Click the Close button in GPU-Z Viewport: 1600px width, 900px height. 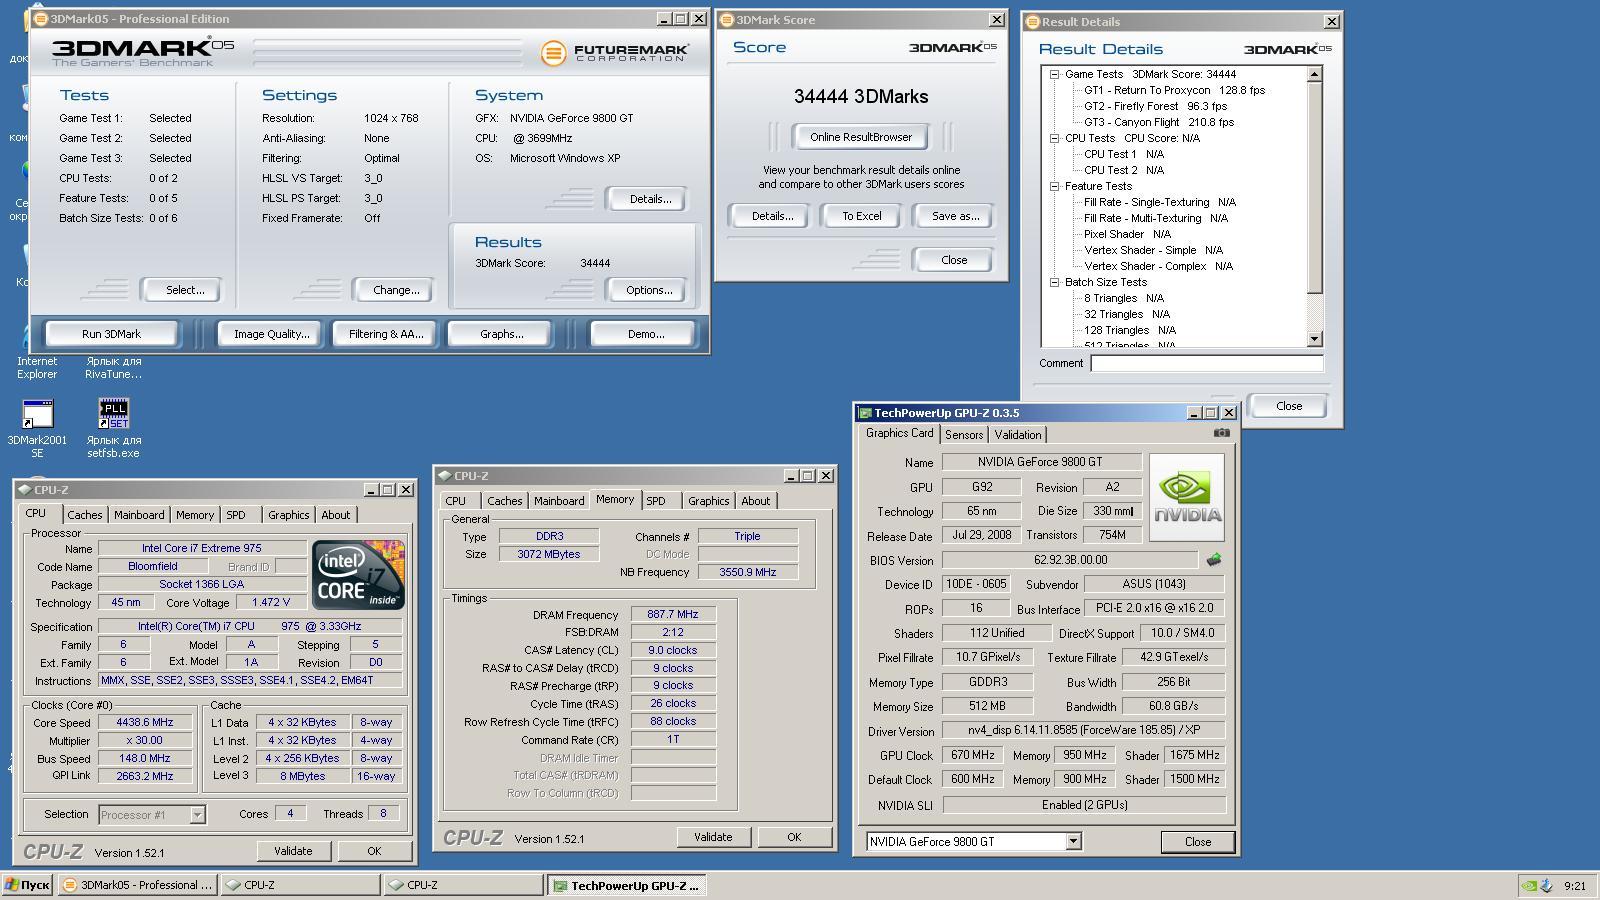(x=1198, y=842)
